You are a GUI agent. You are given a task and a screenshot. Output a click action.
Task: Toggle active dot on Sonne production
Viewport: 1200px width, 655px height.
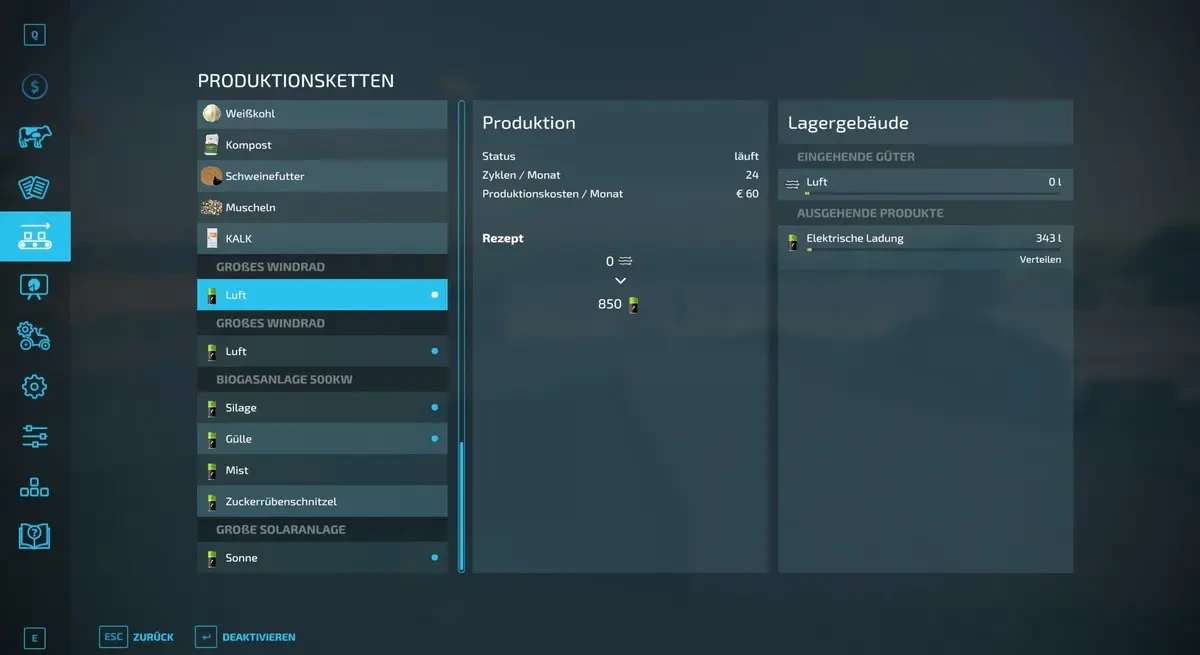point(434,558)
